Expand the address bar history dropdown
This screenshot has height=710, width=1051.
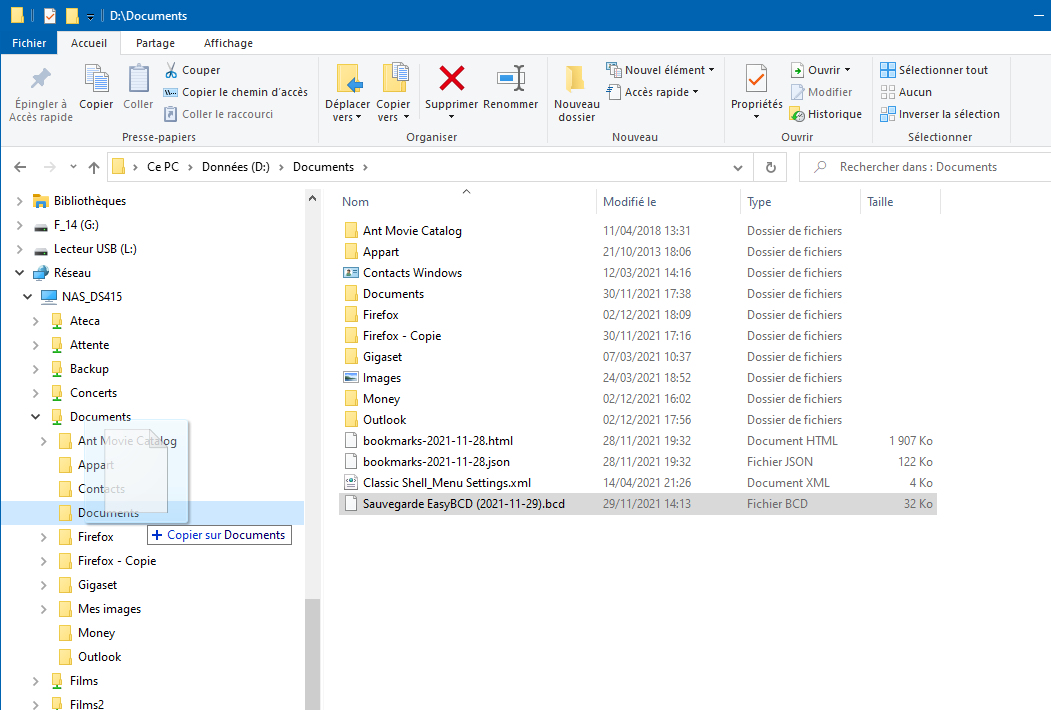tap(738, 168)
